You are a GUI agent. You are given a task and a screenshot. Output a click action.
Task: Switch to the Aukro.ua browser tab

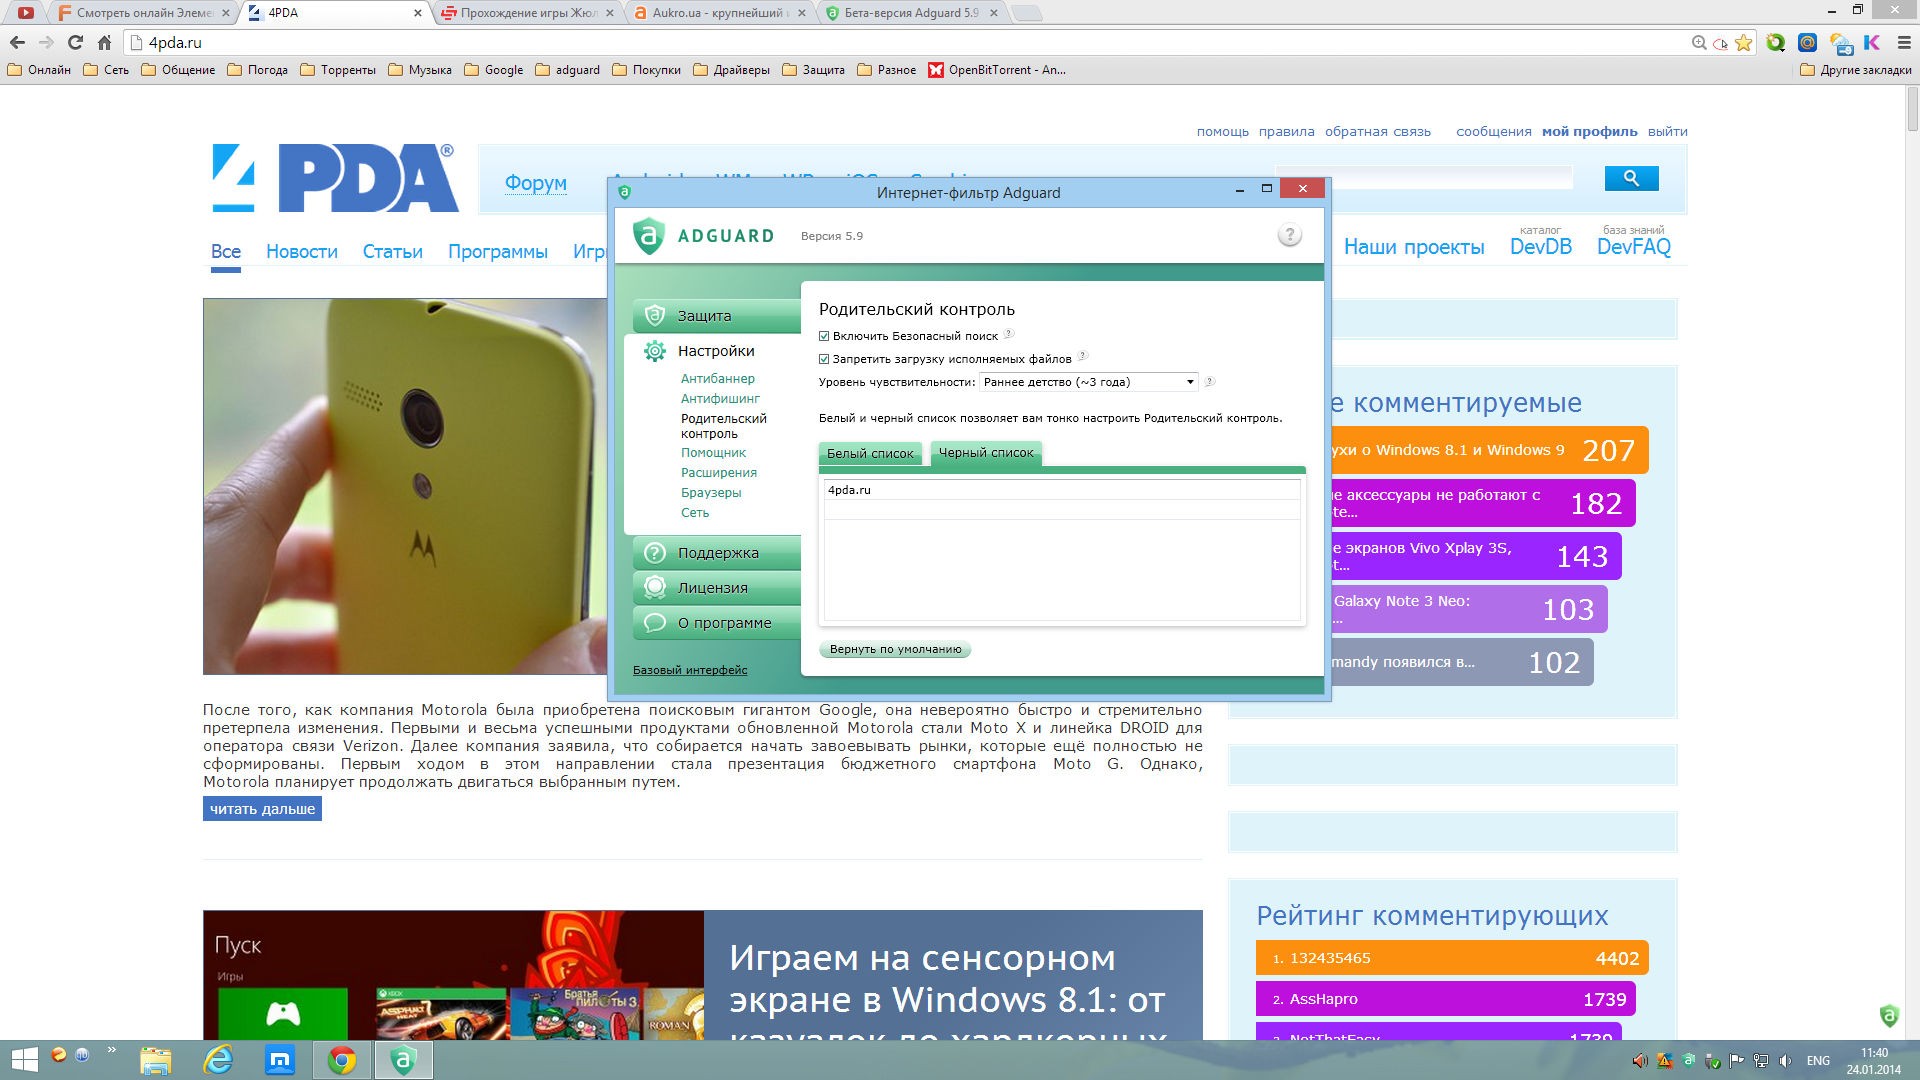719,13
